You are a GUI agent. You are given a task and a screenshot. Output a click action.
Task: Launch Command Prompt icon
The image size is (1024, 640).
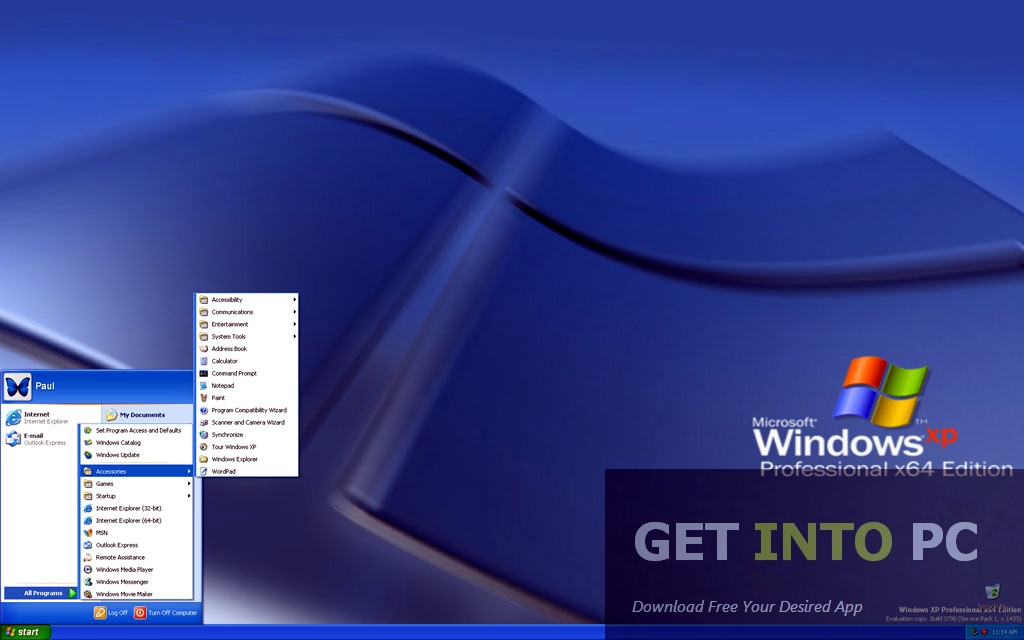[x=204, y=374]
